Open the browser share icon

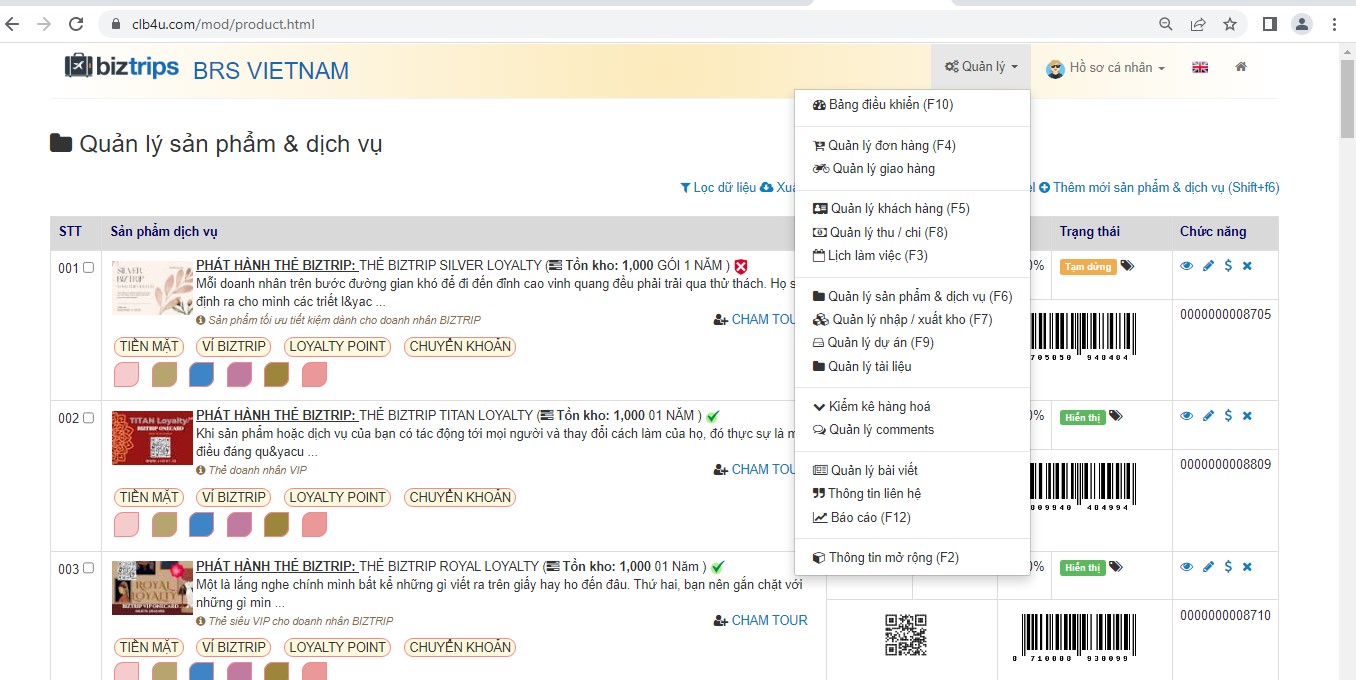[x=1198, y=24]
